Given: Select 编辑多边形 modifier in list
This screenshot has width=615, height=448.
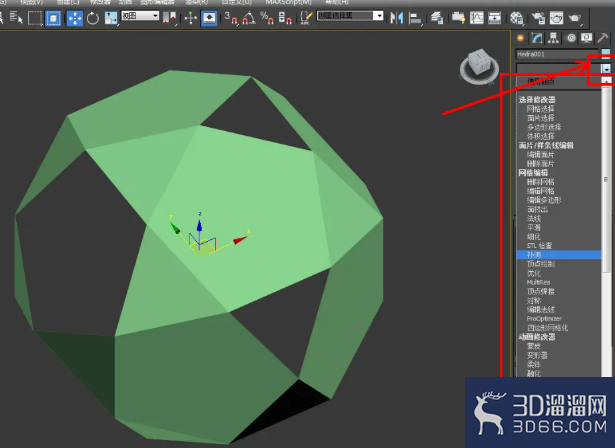Looking at the screenshot, I should coord(544,200).
